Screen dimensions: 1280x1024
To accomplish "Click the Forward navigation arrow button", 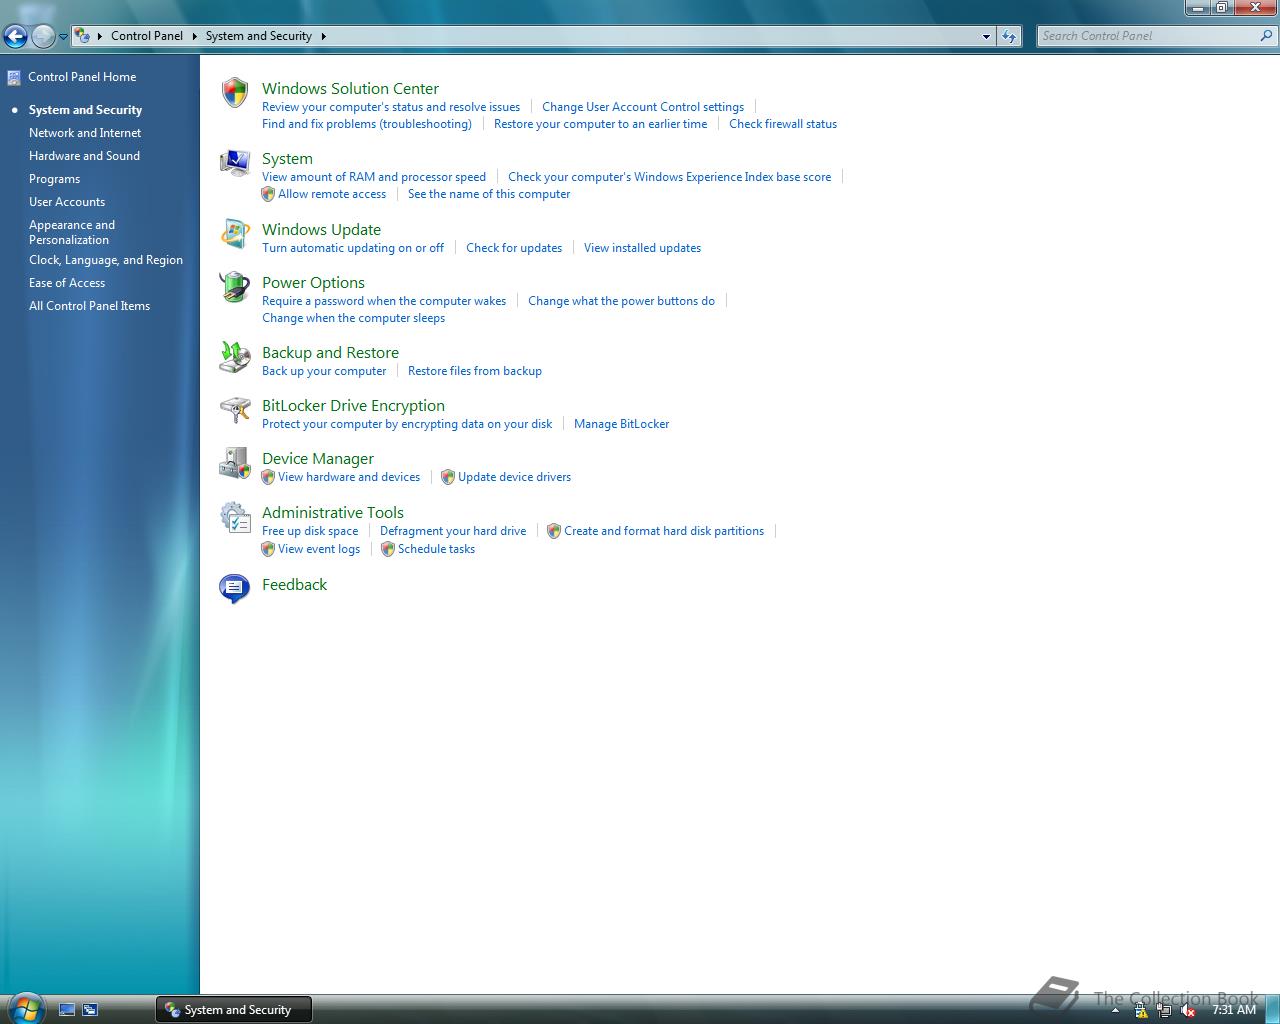I will pos(43,37).
